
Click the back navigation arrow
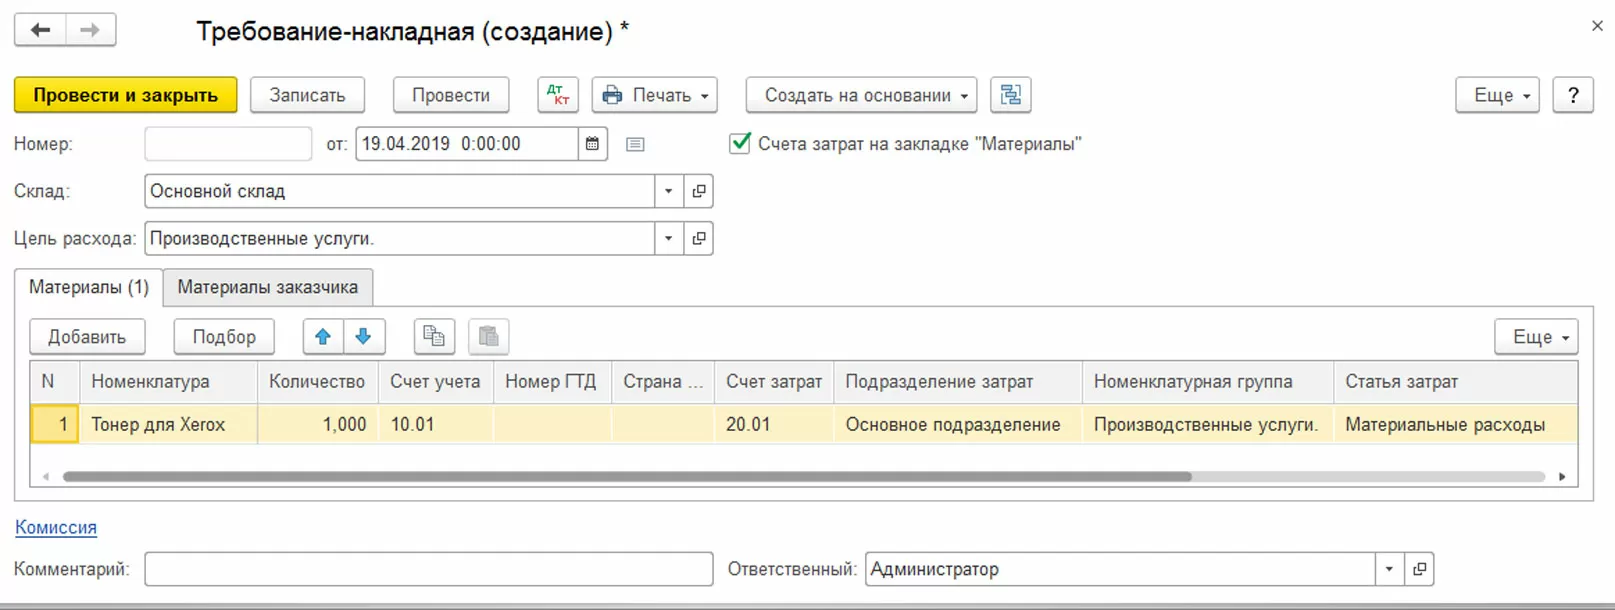(40, 30)
